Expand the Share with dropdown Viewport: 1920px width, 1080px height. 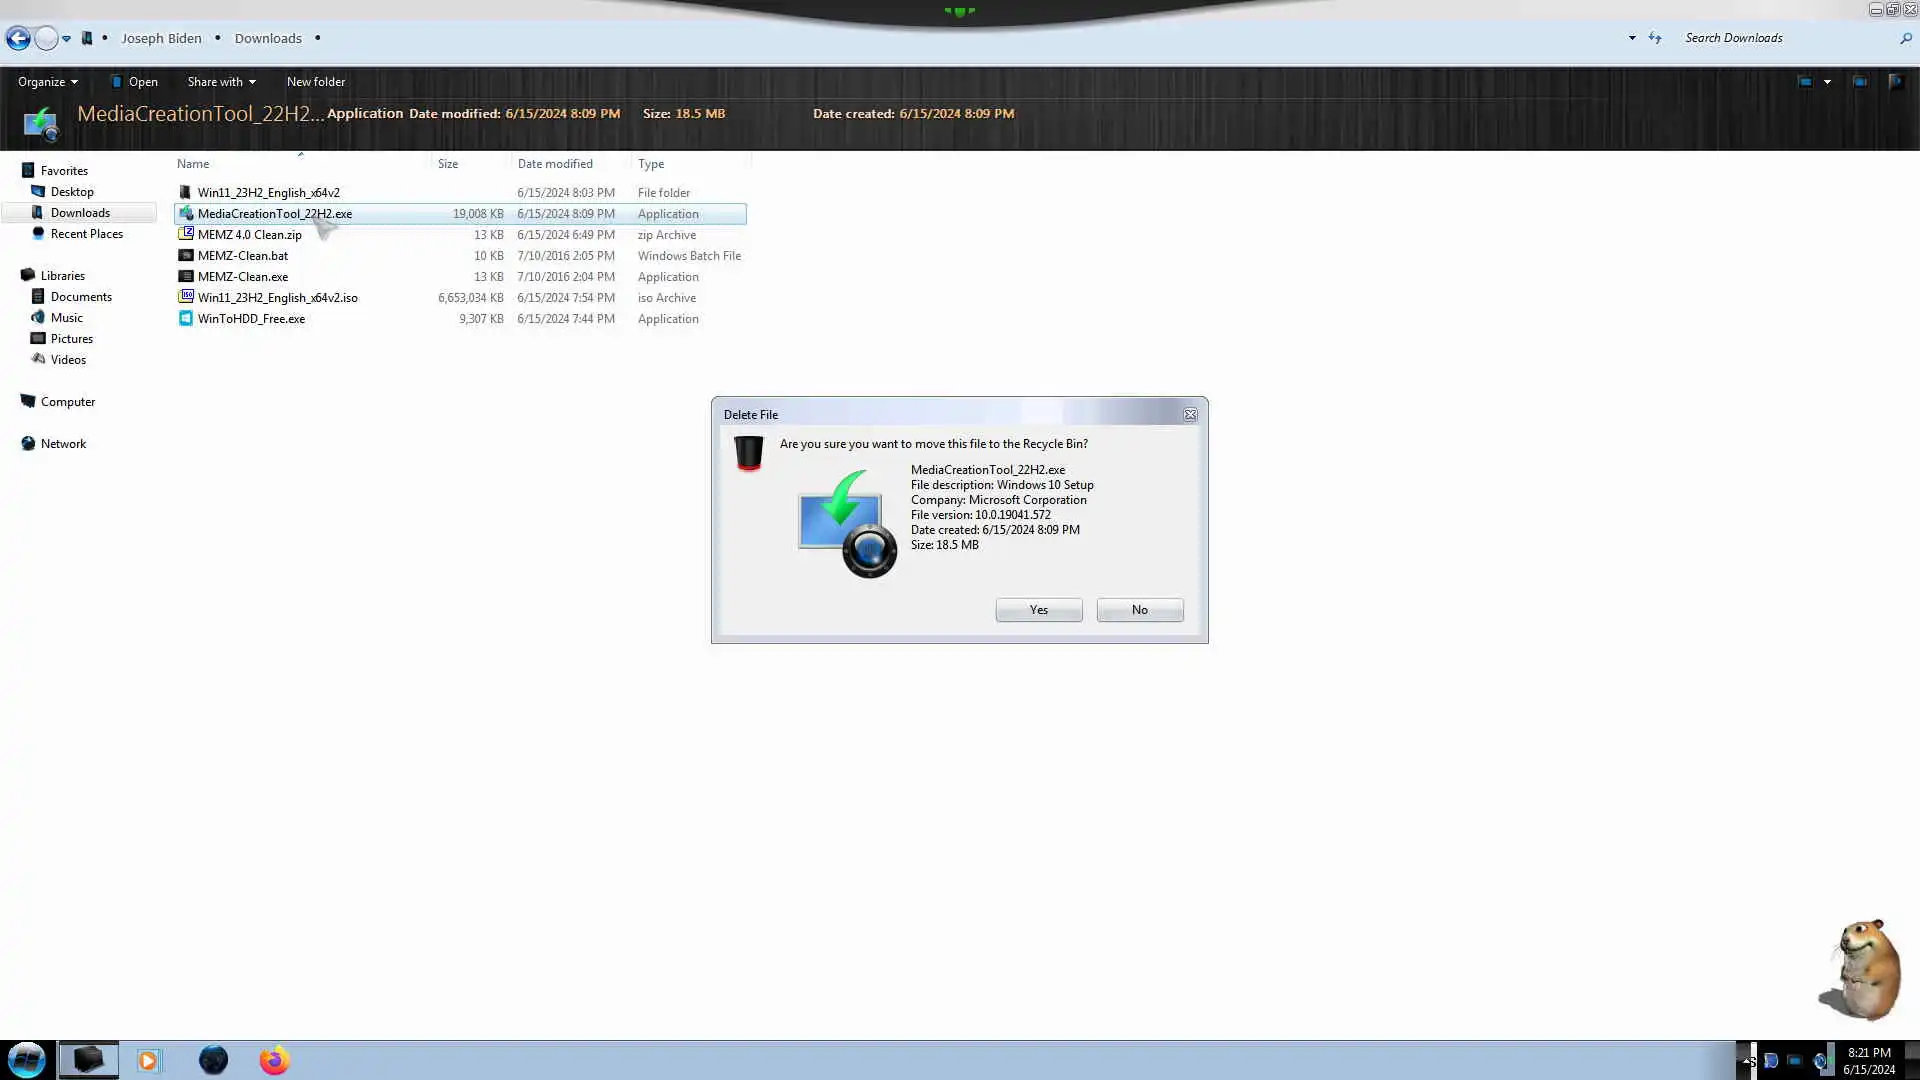[221, 82]
